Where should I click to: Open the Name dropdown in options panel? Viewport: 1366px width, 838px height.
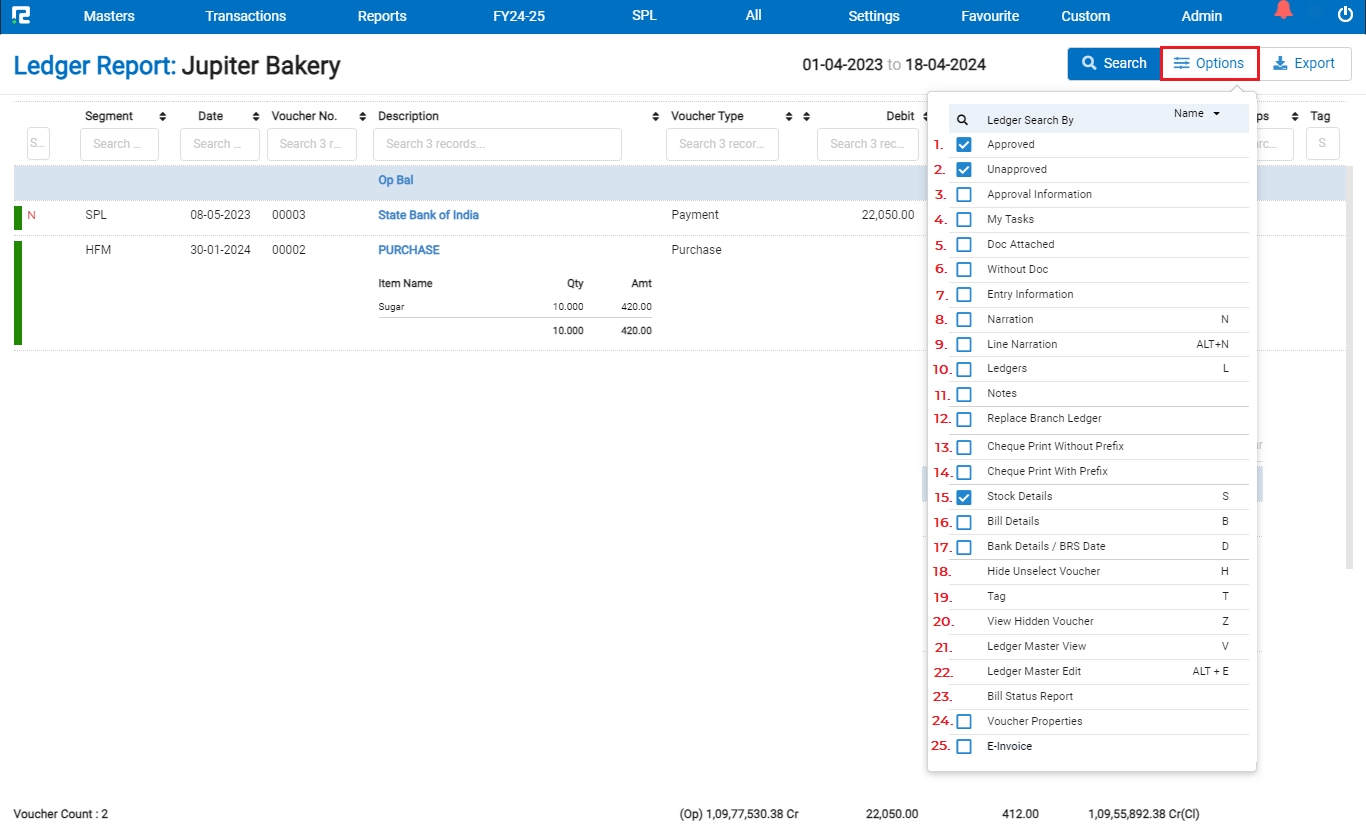pyautogui.click(x=1197, y=114)
